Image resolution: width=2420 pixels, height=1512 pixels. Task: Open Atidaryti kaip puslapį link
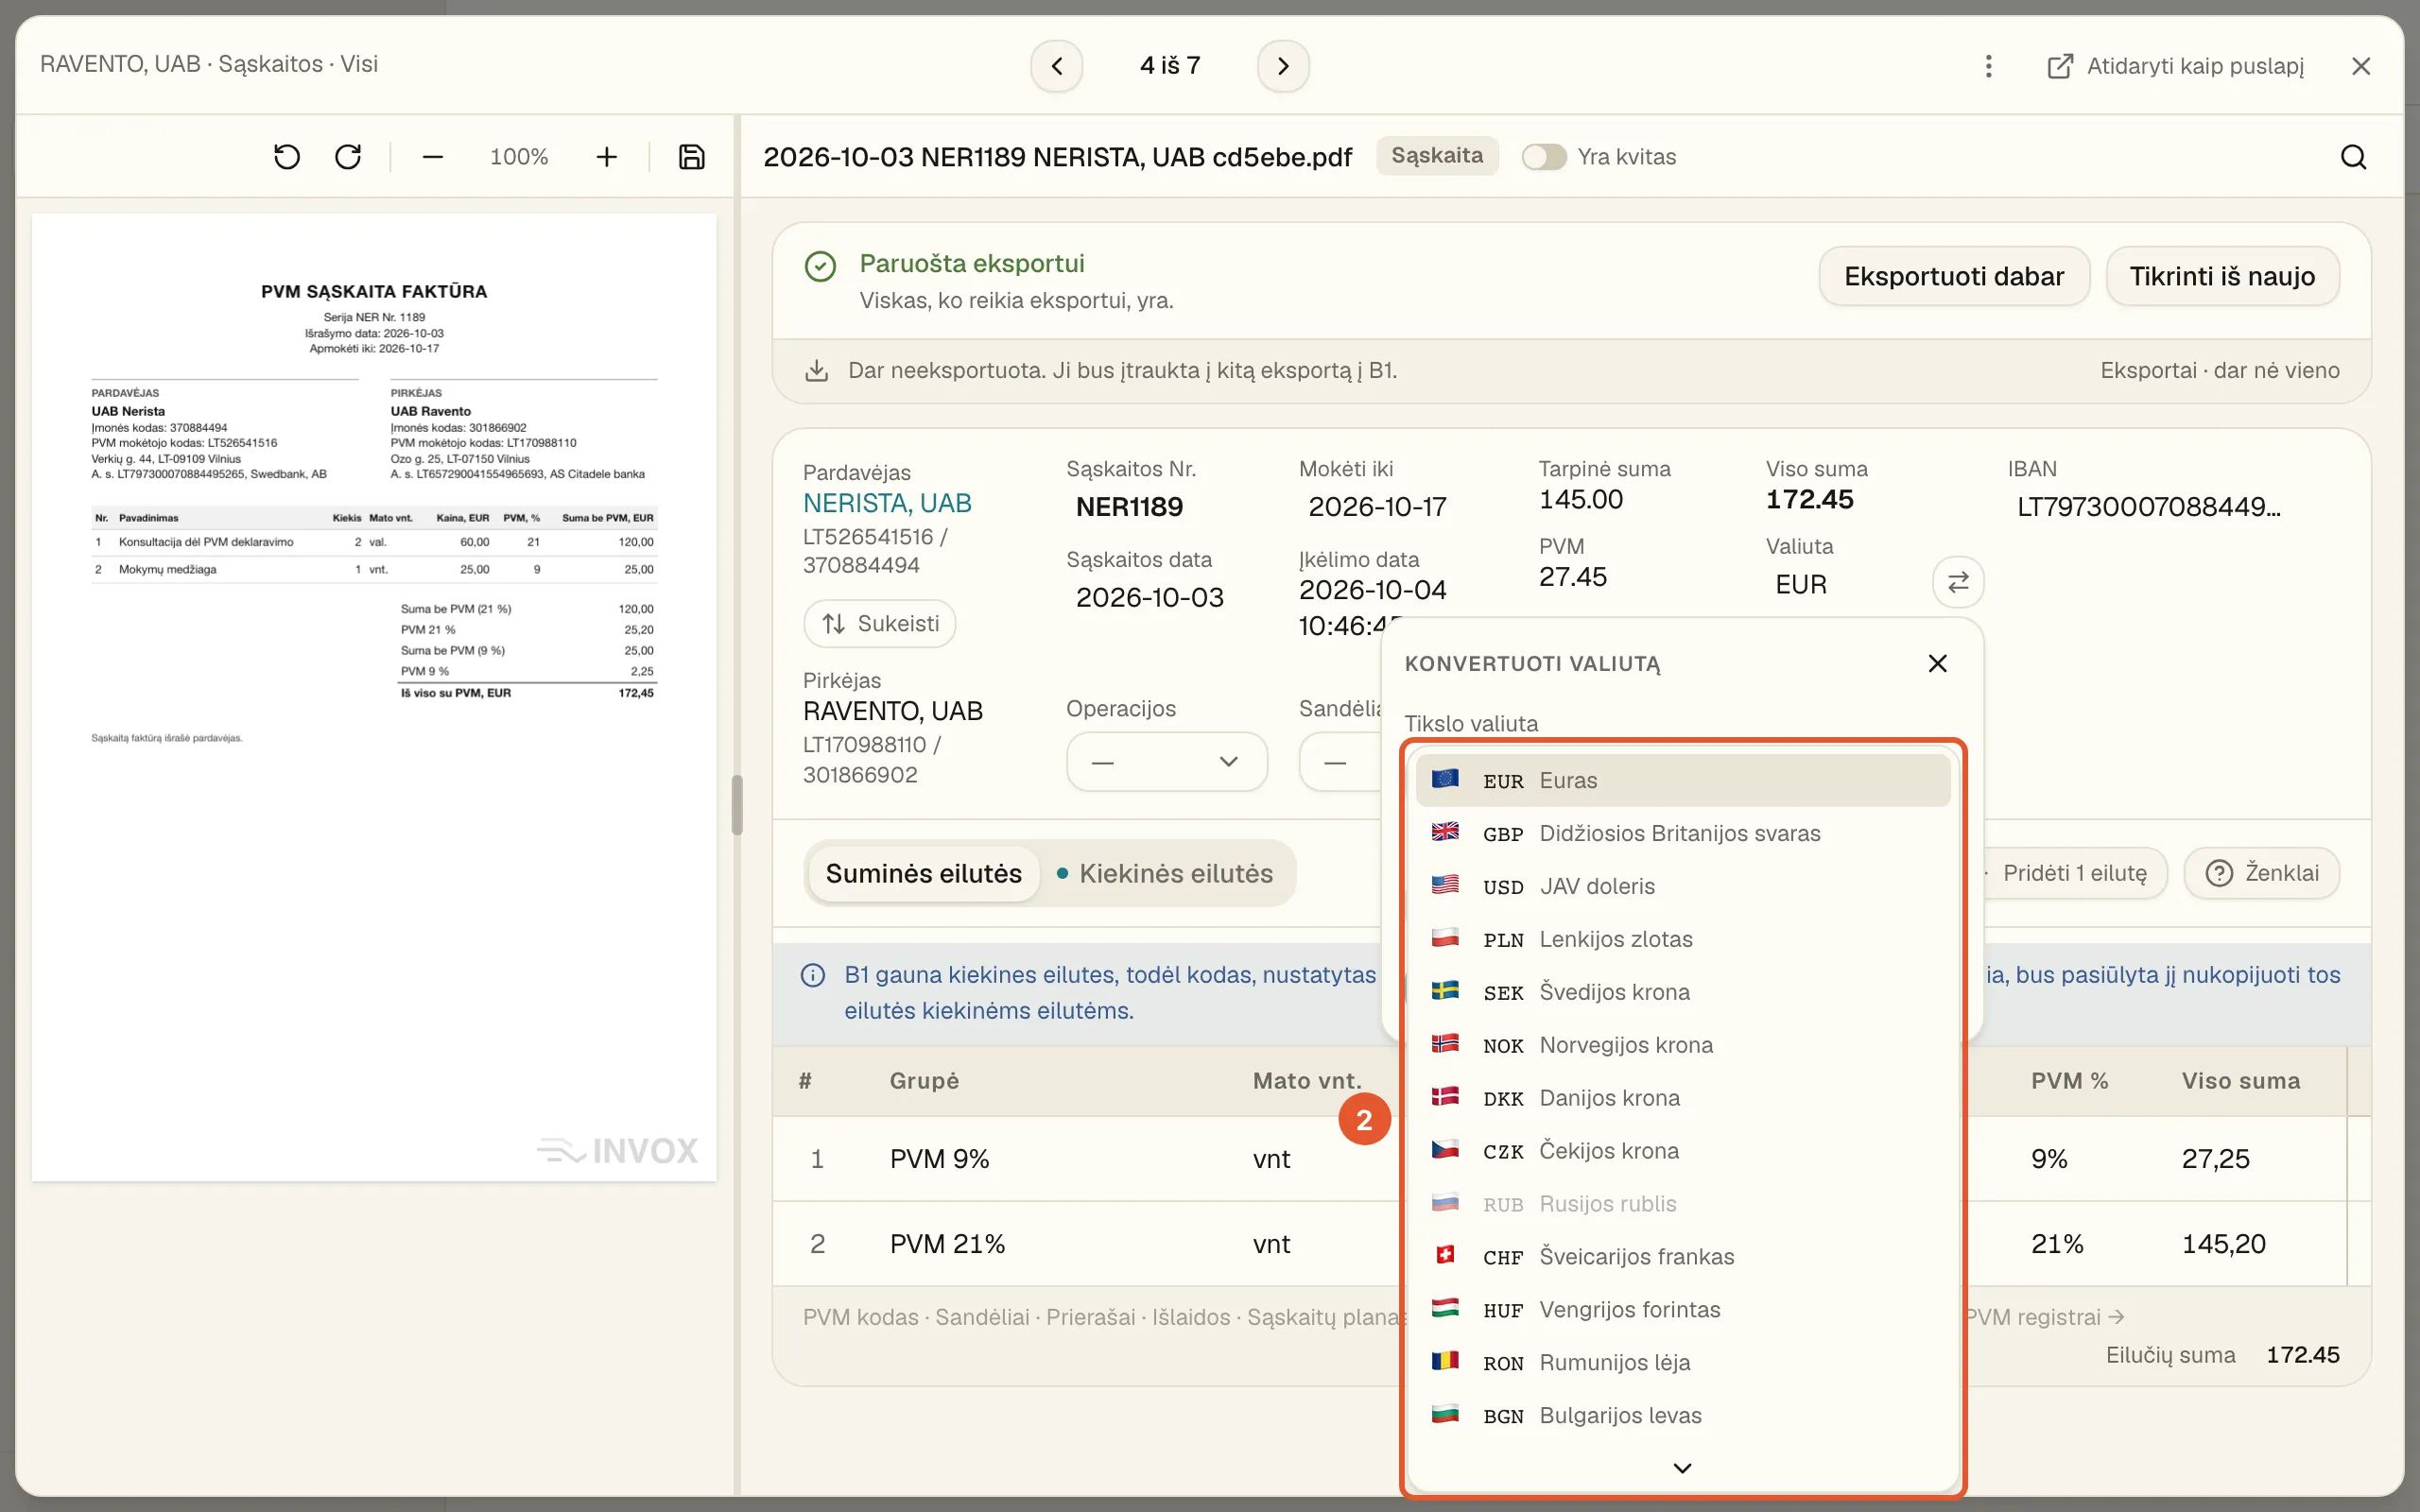2176,66
